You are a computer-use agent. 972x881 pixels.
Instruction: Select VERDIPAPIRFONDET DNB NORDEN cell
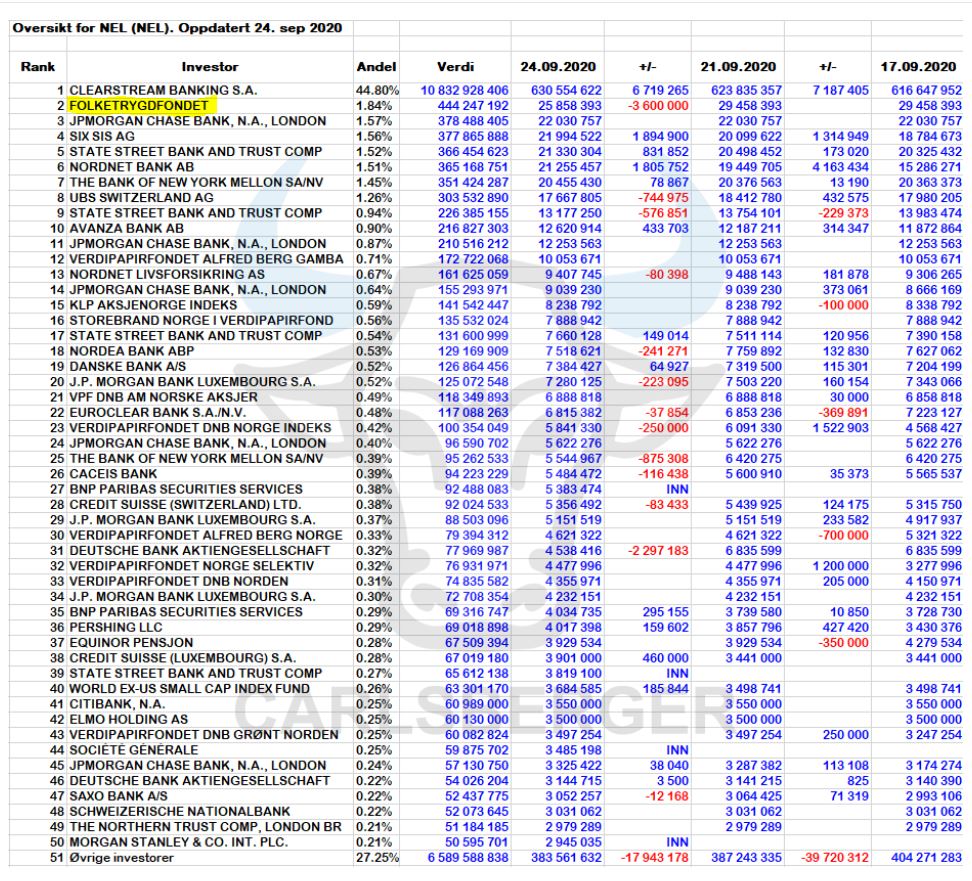click(x=179, y=582)
